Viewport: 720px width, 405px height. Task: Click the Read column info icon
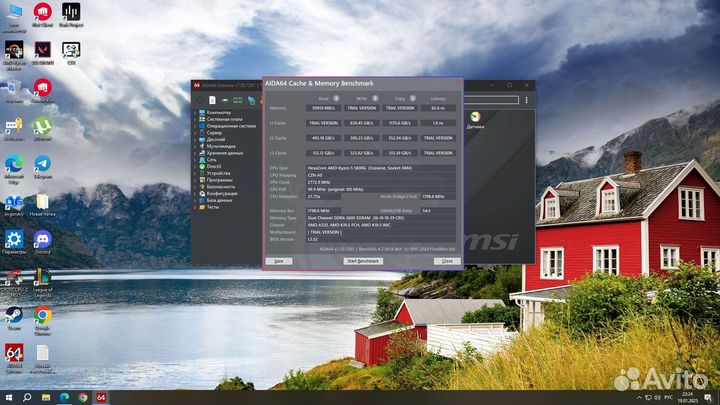tap(335, 98)
